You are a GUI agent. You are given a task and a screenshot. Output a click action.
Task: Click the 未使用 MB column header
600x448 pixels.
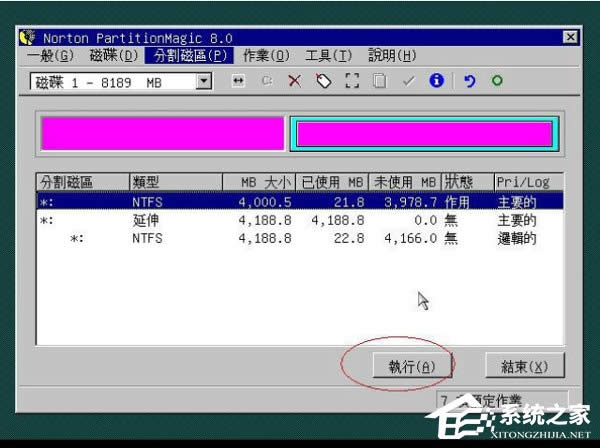click(x=405, y=182)
